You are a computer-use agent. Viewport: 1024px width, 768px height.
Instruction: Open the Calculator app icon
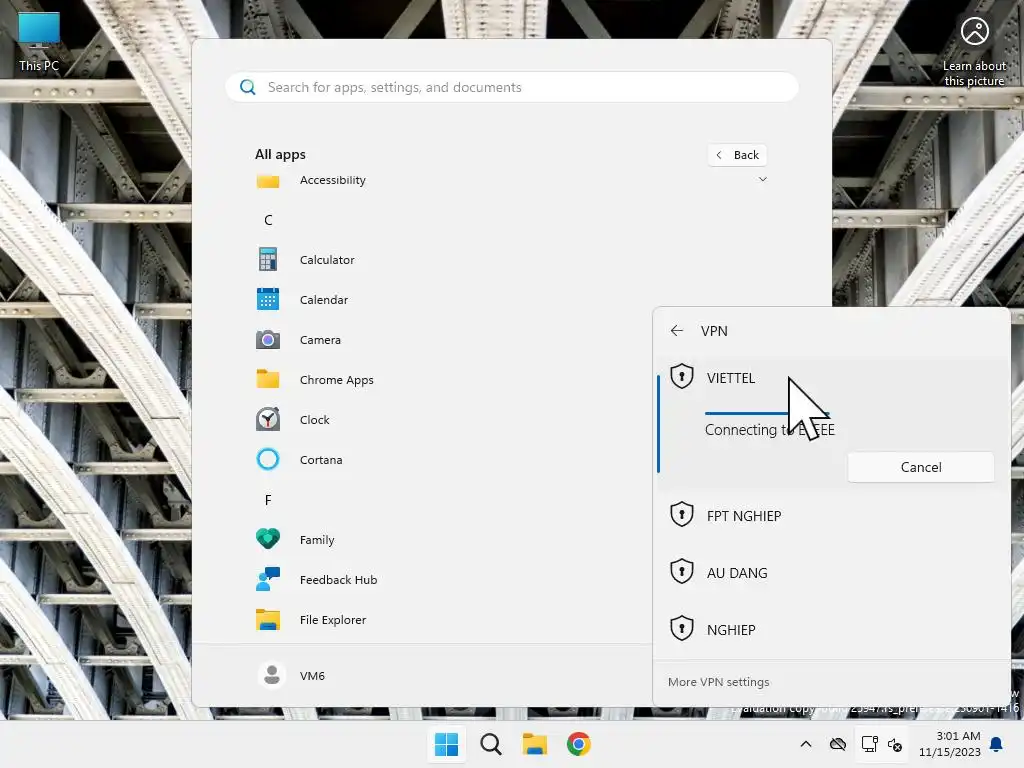tap(268, 259)
